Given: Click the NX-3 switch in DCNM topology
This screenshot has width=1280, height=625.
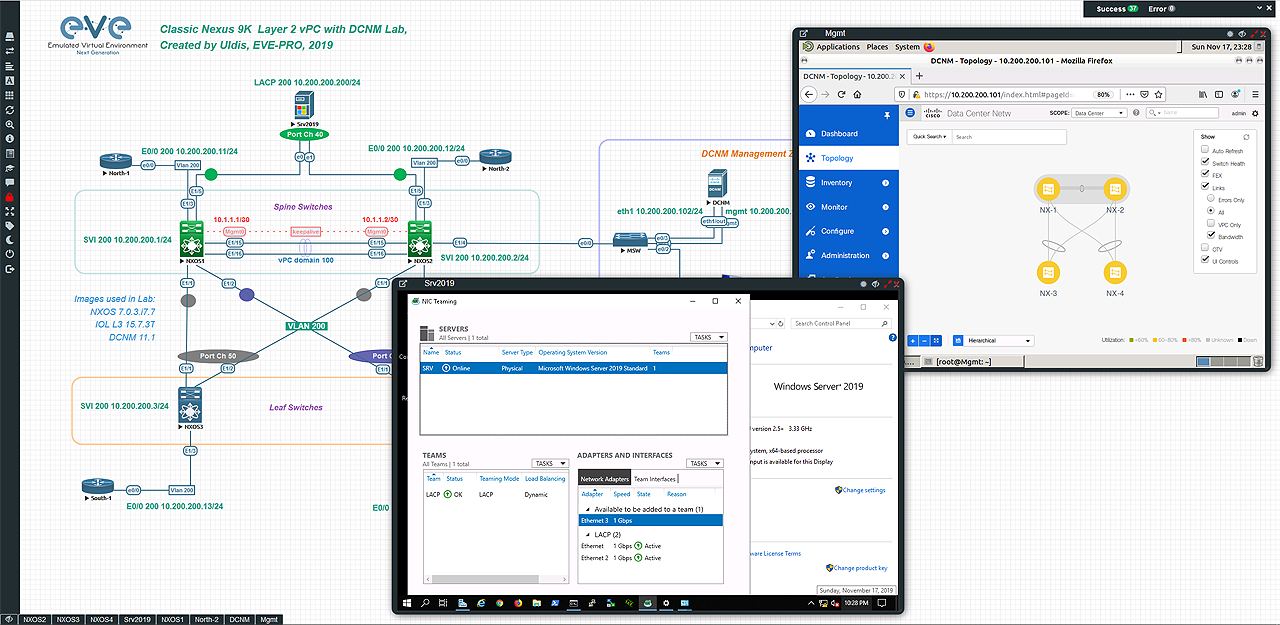Looking at the screenshot, I should point(1048,272).
